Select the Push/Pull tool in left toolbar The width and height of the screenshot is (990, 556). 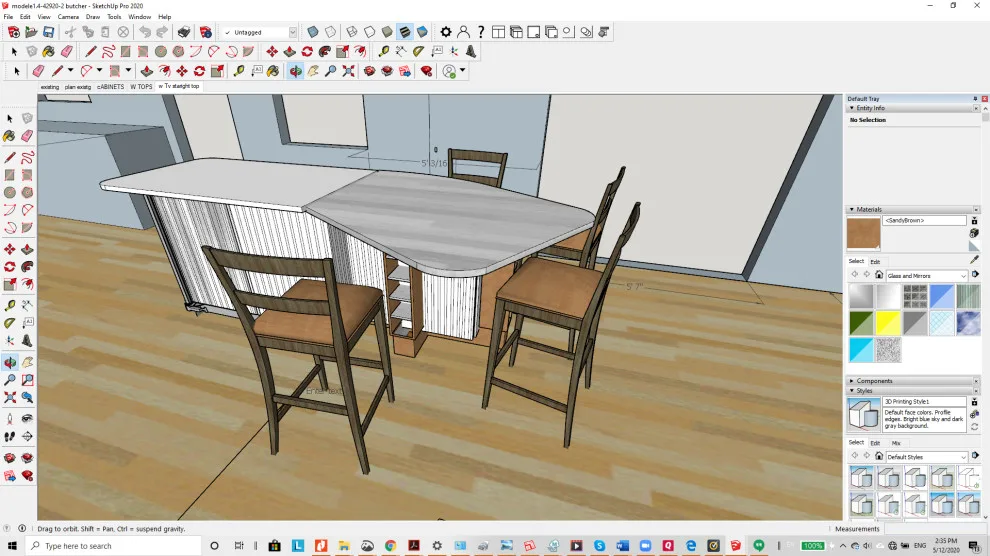click(27, 250)
